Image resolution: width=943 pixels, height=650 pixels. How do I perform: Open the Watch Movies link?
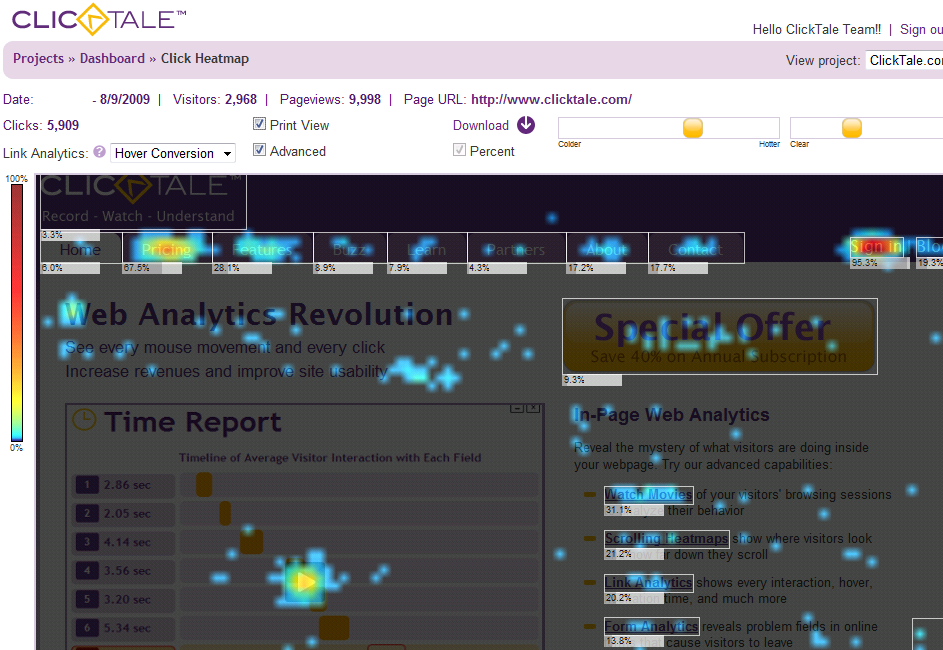pyautogui.click(x=648, y=494)
